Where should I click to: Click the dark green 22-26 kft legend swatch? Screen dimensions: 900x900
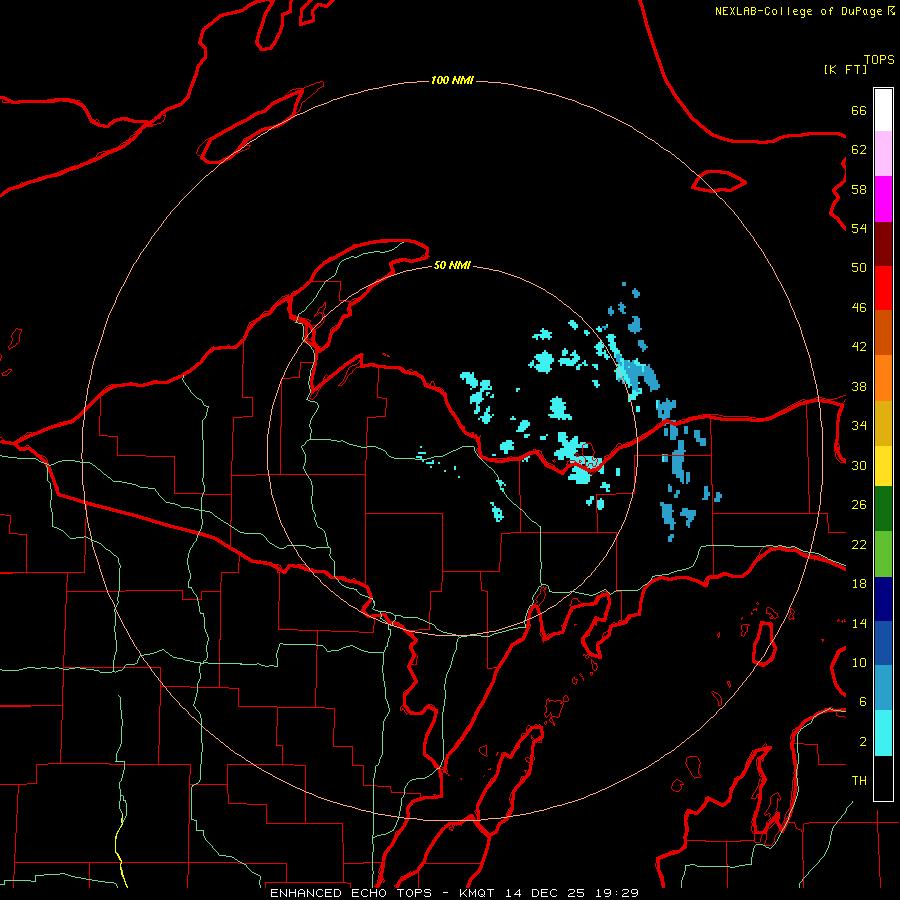tap(883, 509)
